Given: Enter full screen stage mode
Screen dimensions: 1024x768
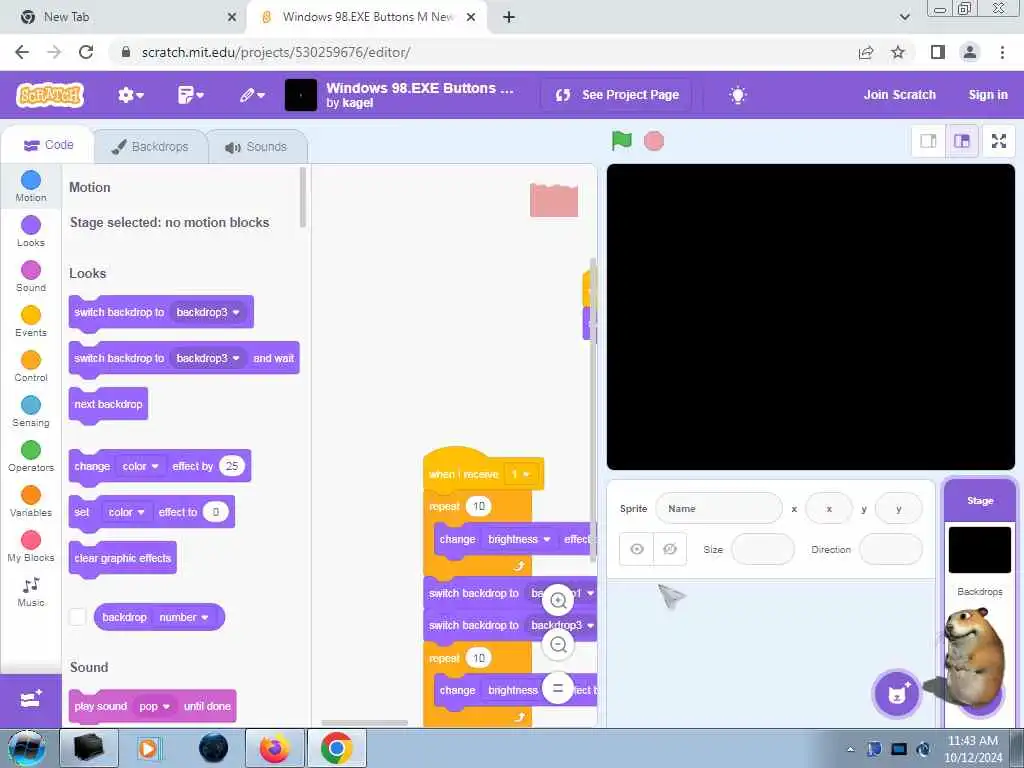Looking at the screenshot, I should [x=999, y=141].
